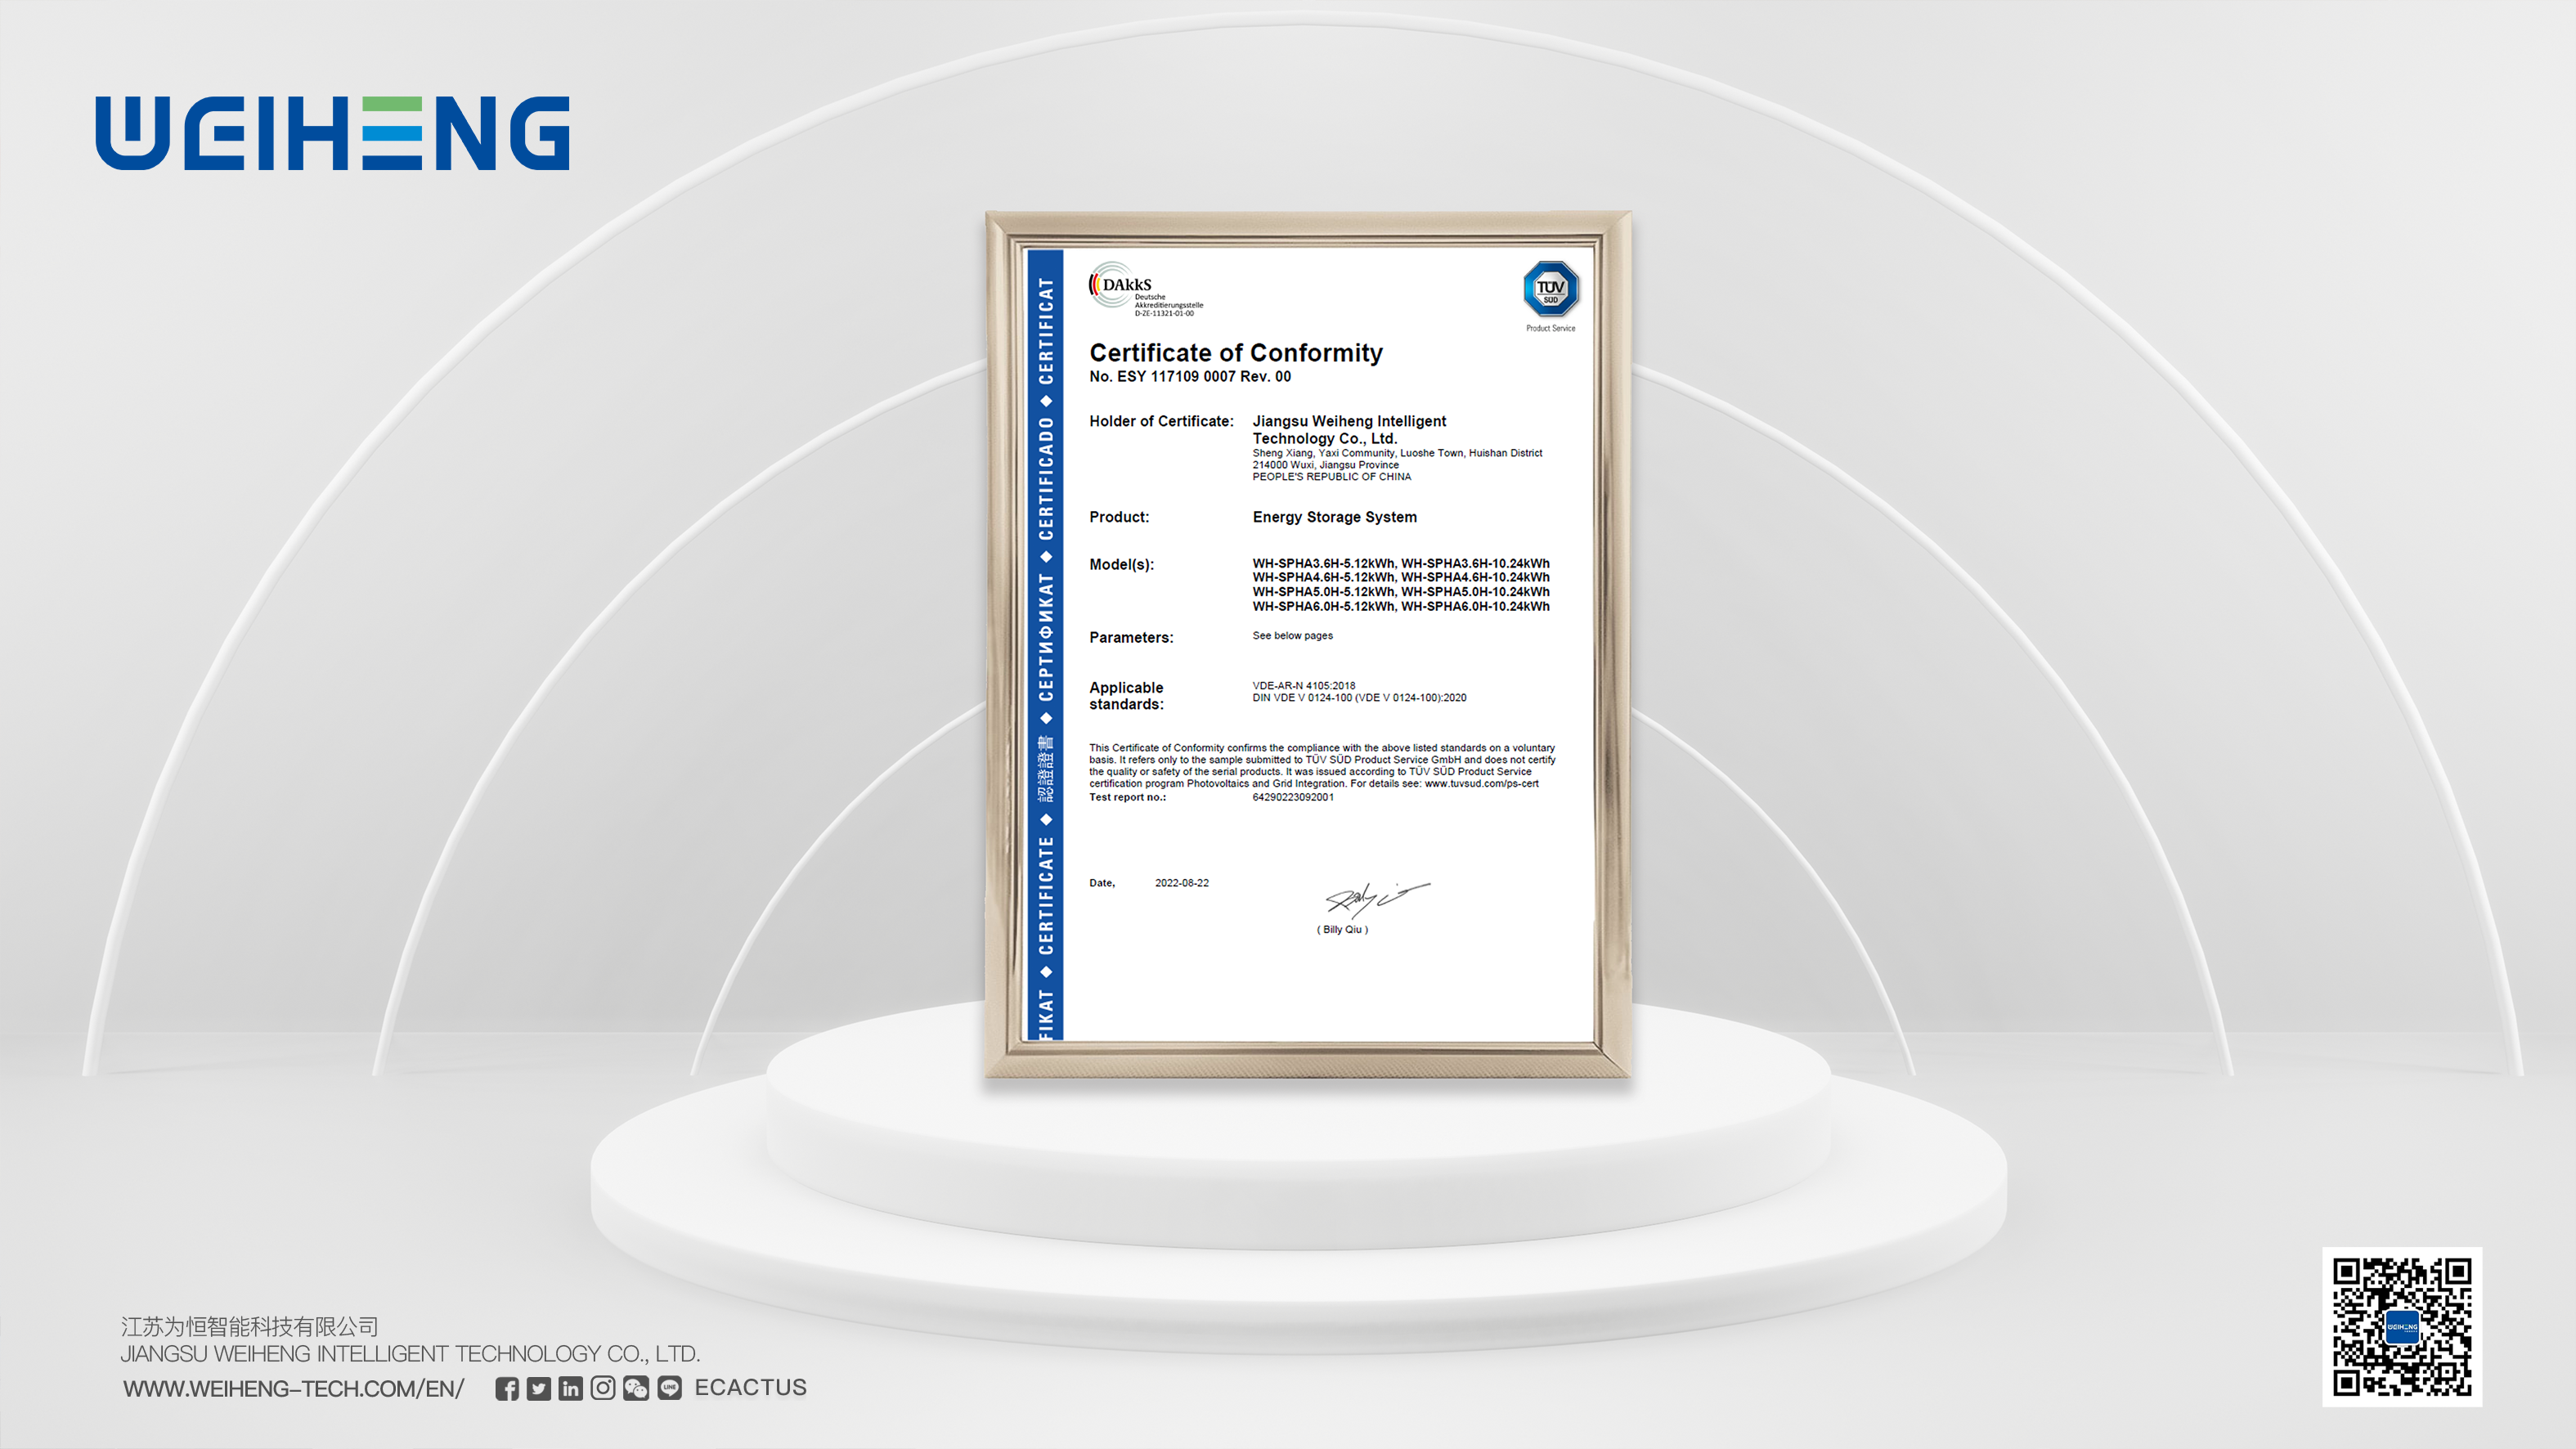Click the TÜV SÜD octagon logo

click(x=1550, y=289)
